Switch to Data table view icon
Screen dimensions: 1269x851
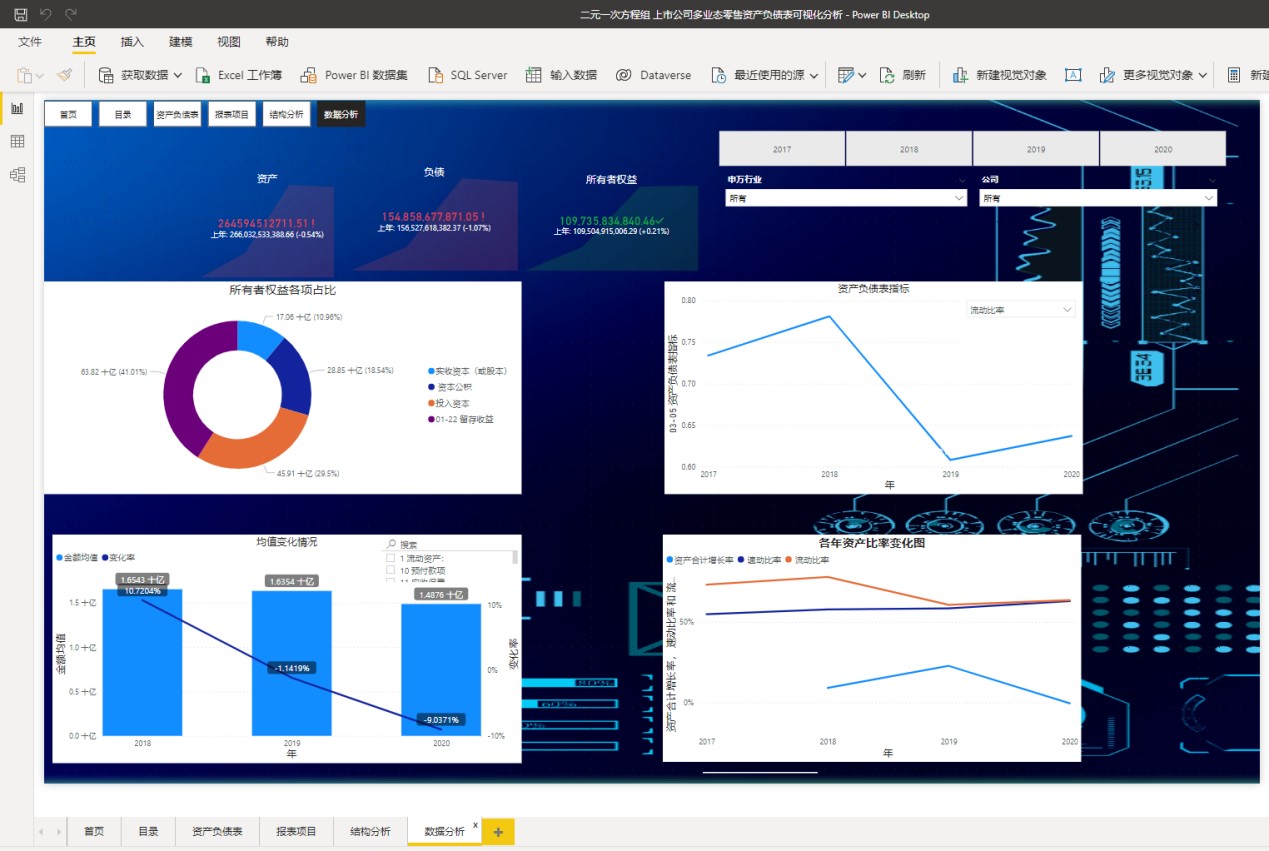[17, 142]
